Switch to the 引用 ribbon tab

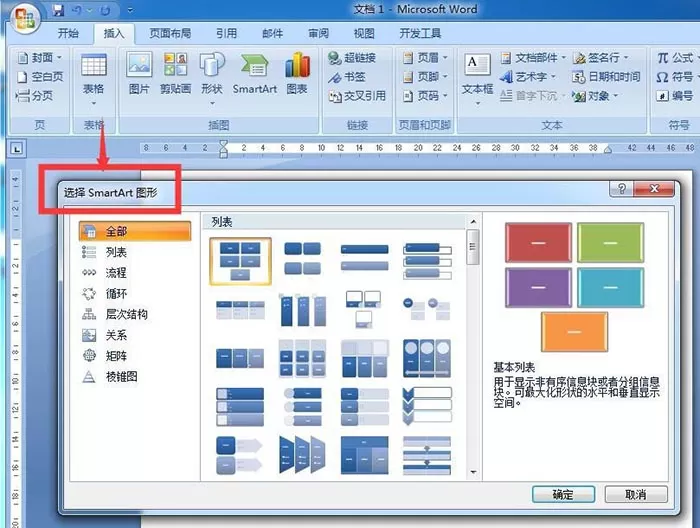click(226, 33)
